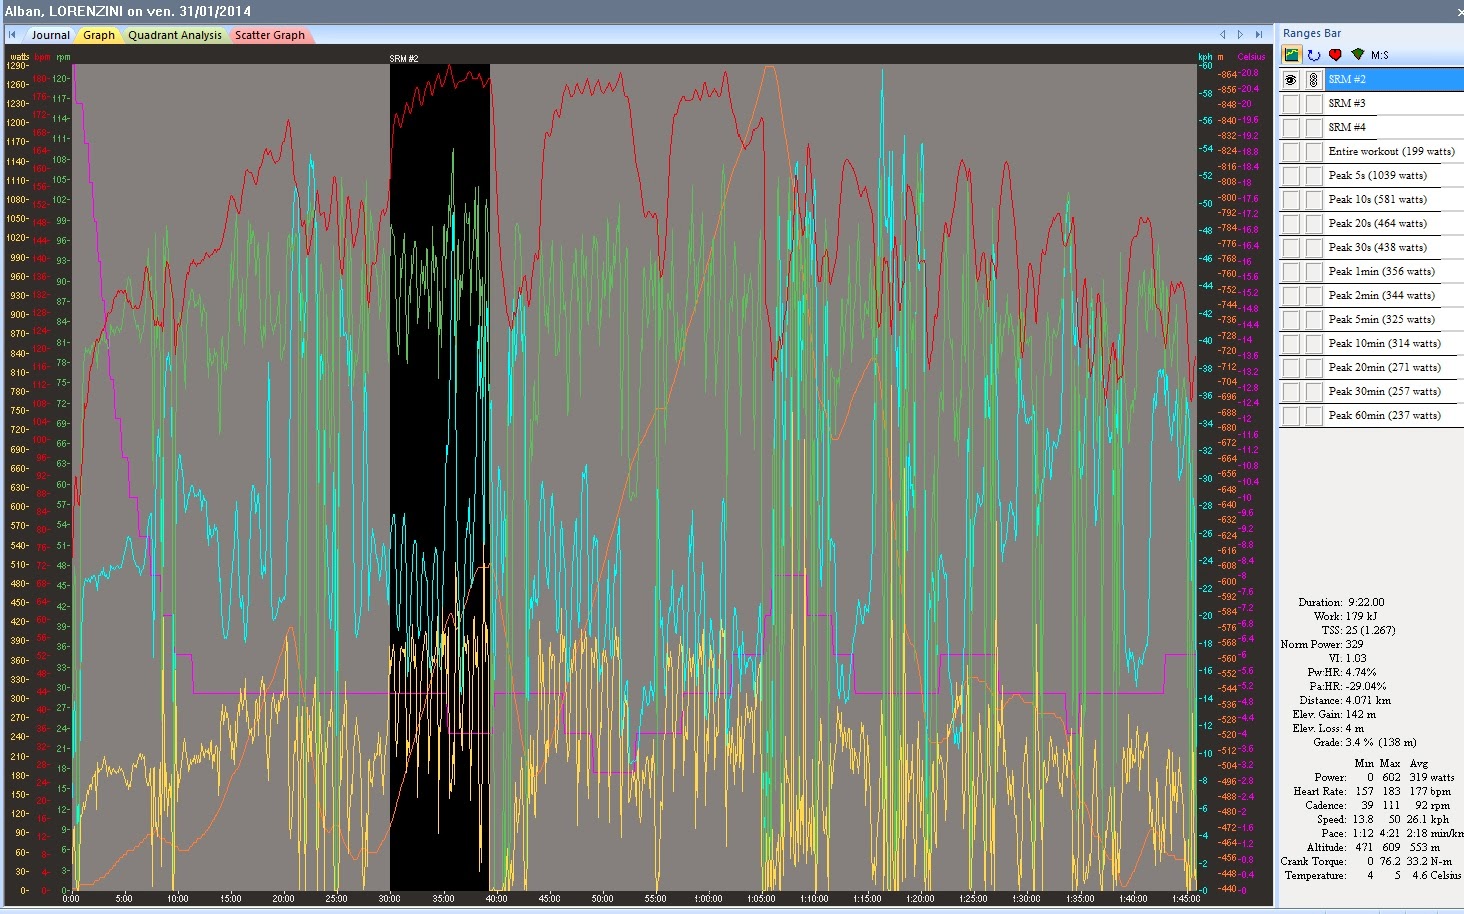
Task: Click the Elev. Gain: 142 m statistic
Action: click(1334, 714)
